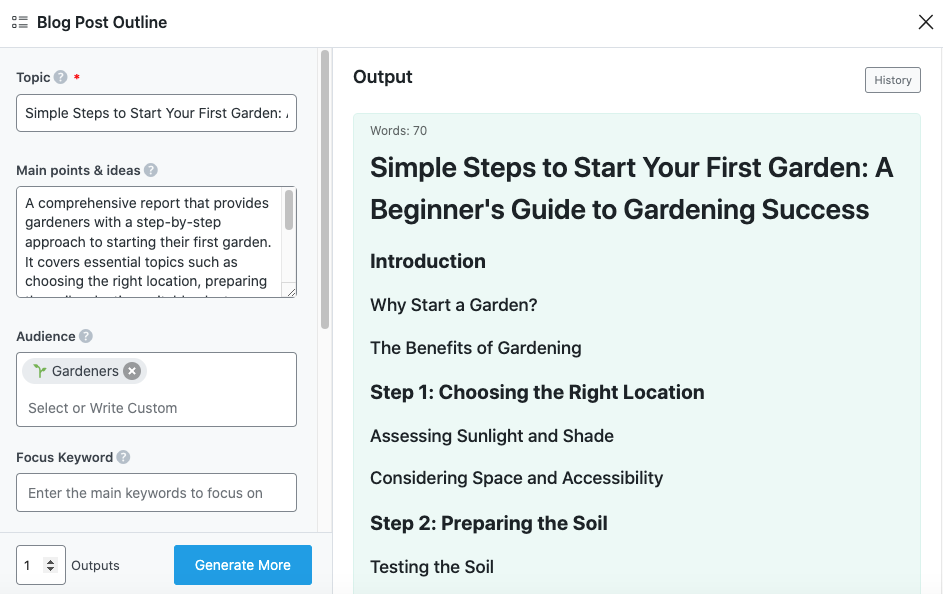The height and width of the screenshot is (594, 943).
Task: Open the History panel
Action: pos(892,80)
